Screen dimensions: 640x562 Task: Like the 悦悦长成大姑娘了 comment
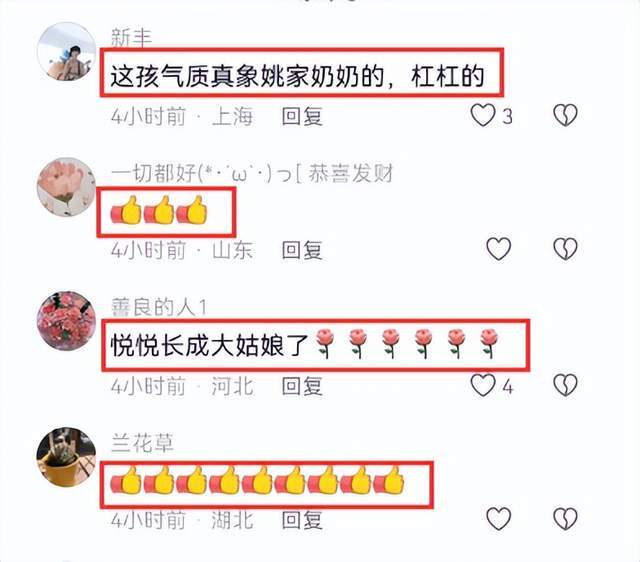(483, 385)
